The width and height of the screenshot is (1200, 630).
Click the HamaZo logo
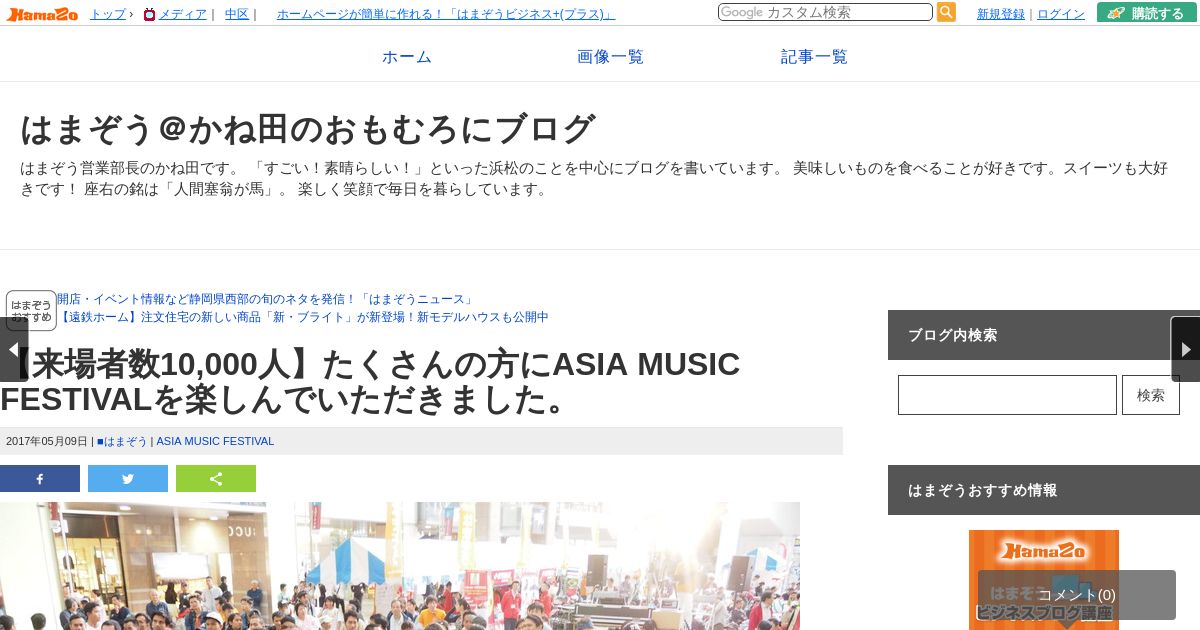pyautogui.click(x=42, y=14)
